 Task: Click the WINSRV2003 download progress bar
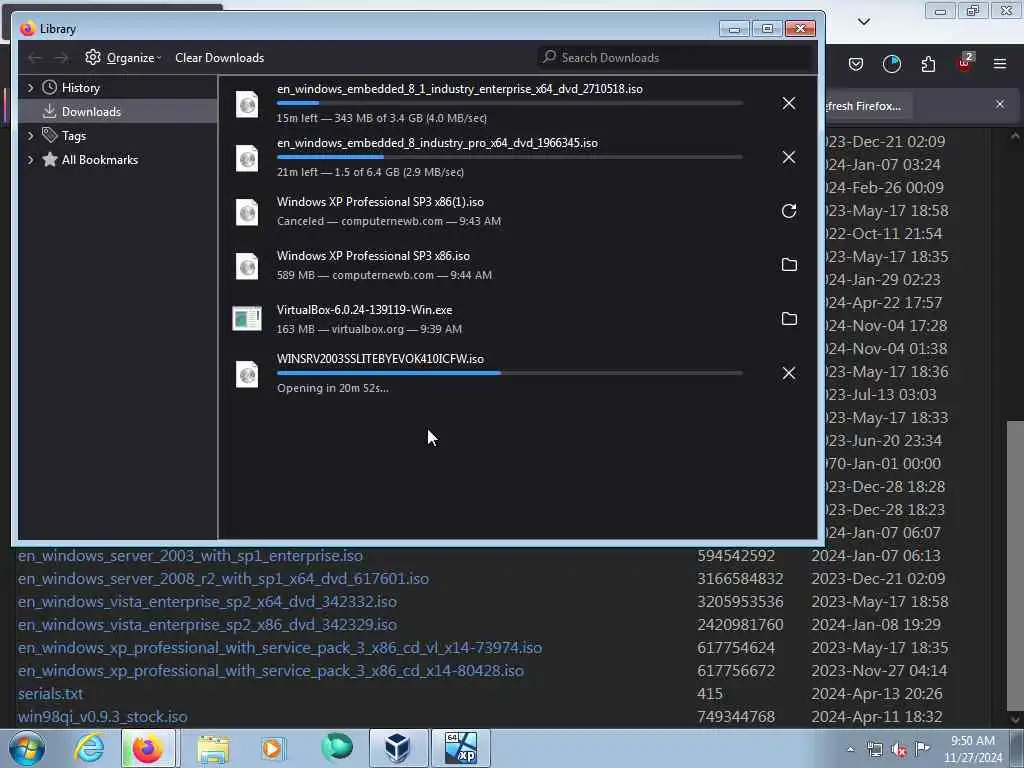[510, 374]
